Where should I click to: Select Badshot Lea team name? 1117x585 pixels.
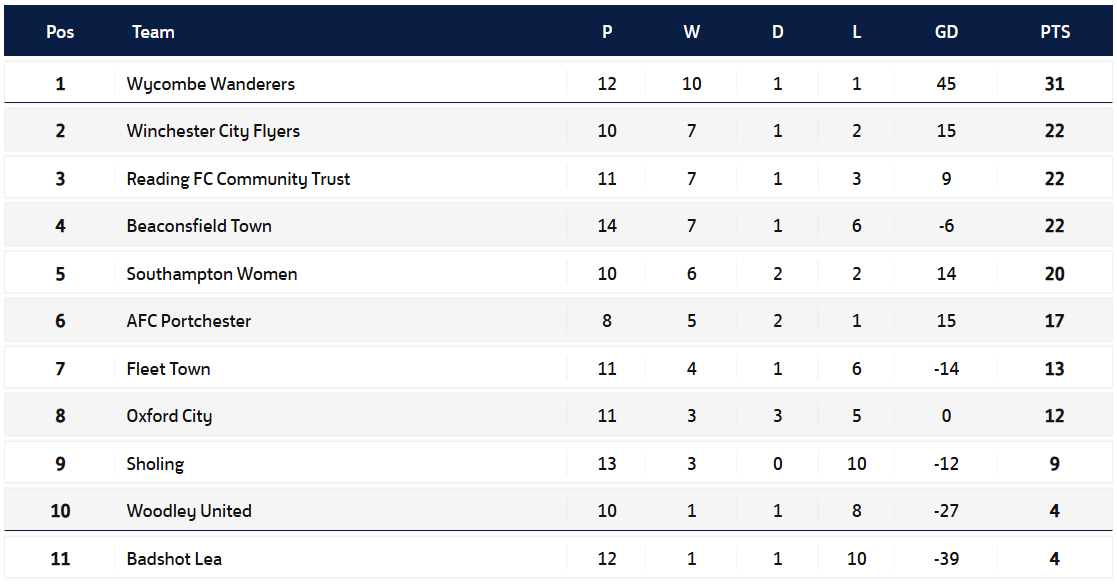pyautogui.click(x=174, y=559)
